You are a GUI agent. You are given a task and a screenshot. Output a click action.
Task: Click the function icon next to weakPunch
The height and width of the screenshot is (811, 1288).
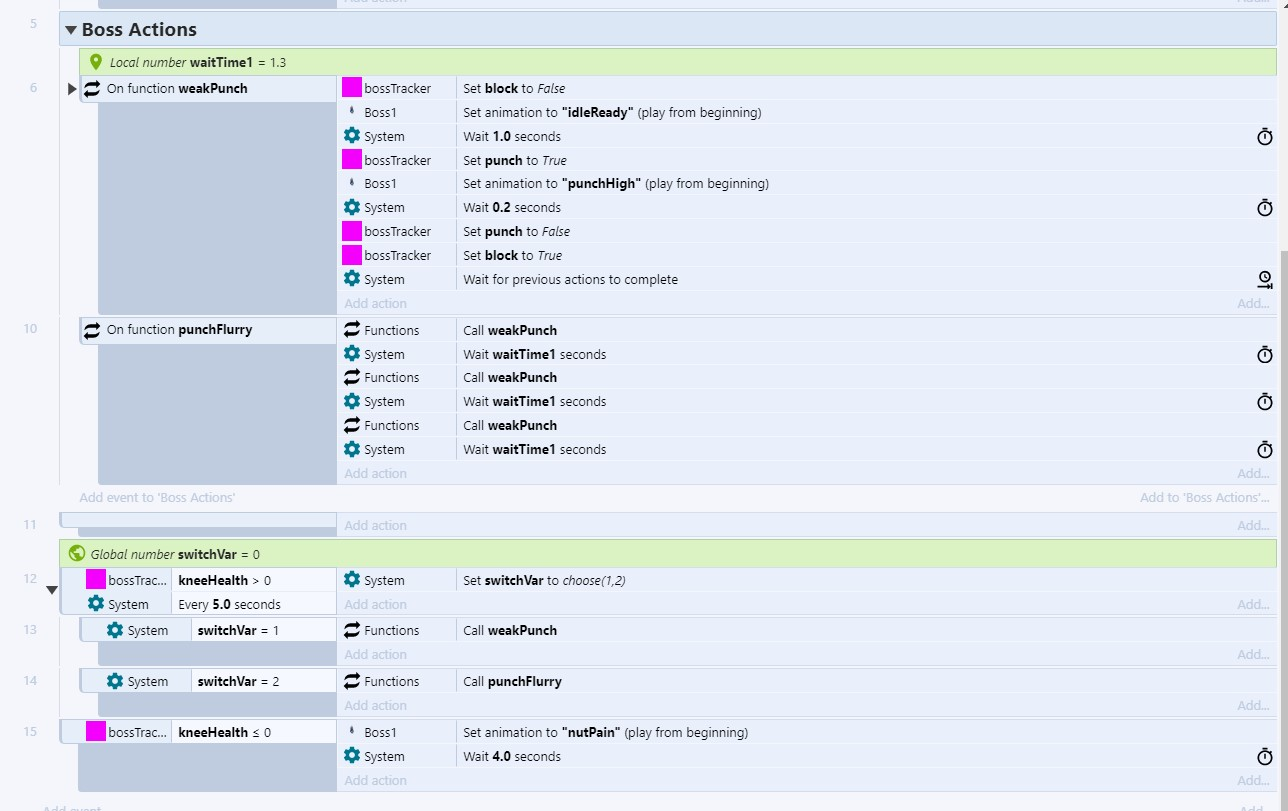click(x=92, y=88)
